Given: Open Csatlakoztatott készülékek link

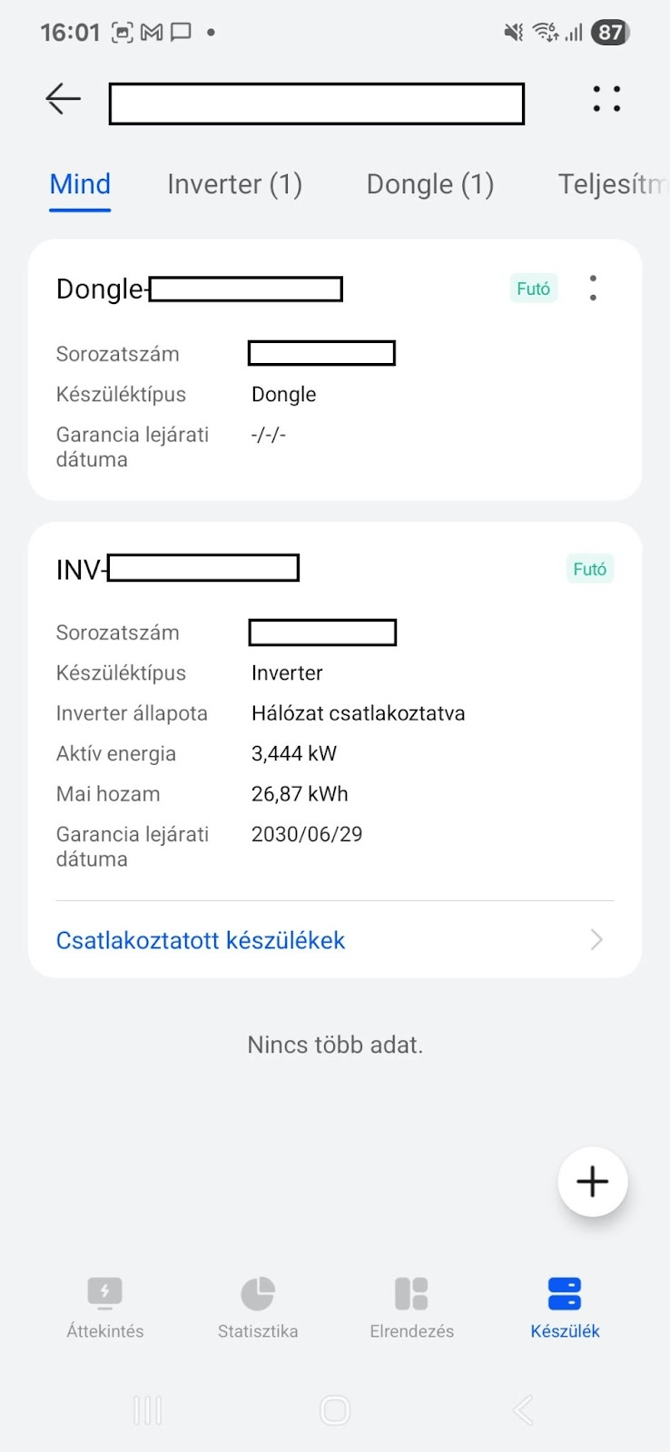Looking at the screenshot, I should click(200, 940).
